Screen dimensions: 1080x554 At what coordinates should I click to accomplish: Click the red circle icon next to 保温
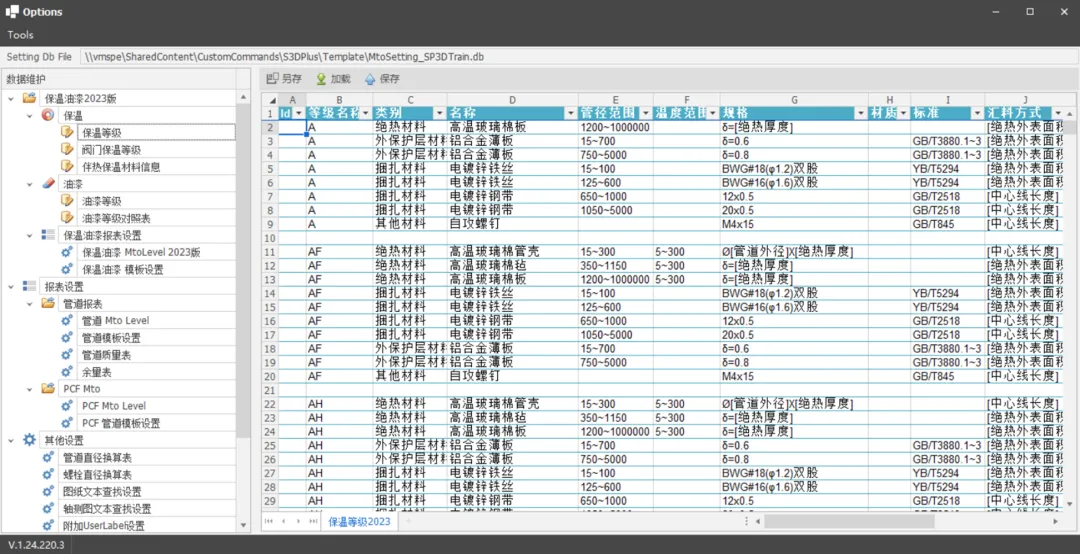pyautogui.click(x=48, y=115)
